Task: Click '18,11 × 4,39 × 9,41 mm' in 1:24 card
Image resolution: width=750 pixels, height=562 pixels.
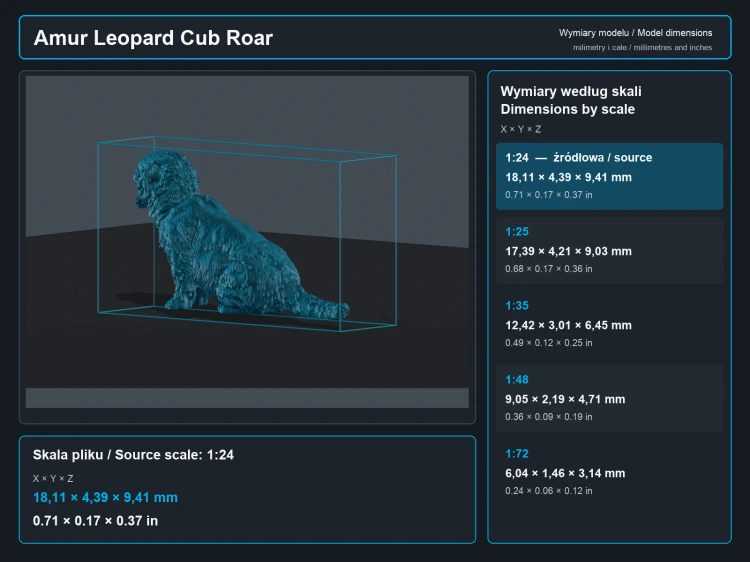Action: [568, 177]
